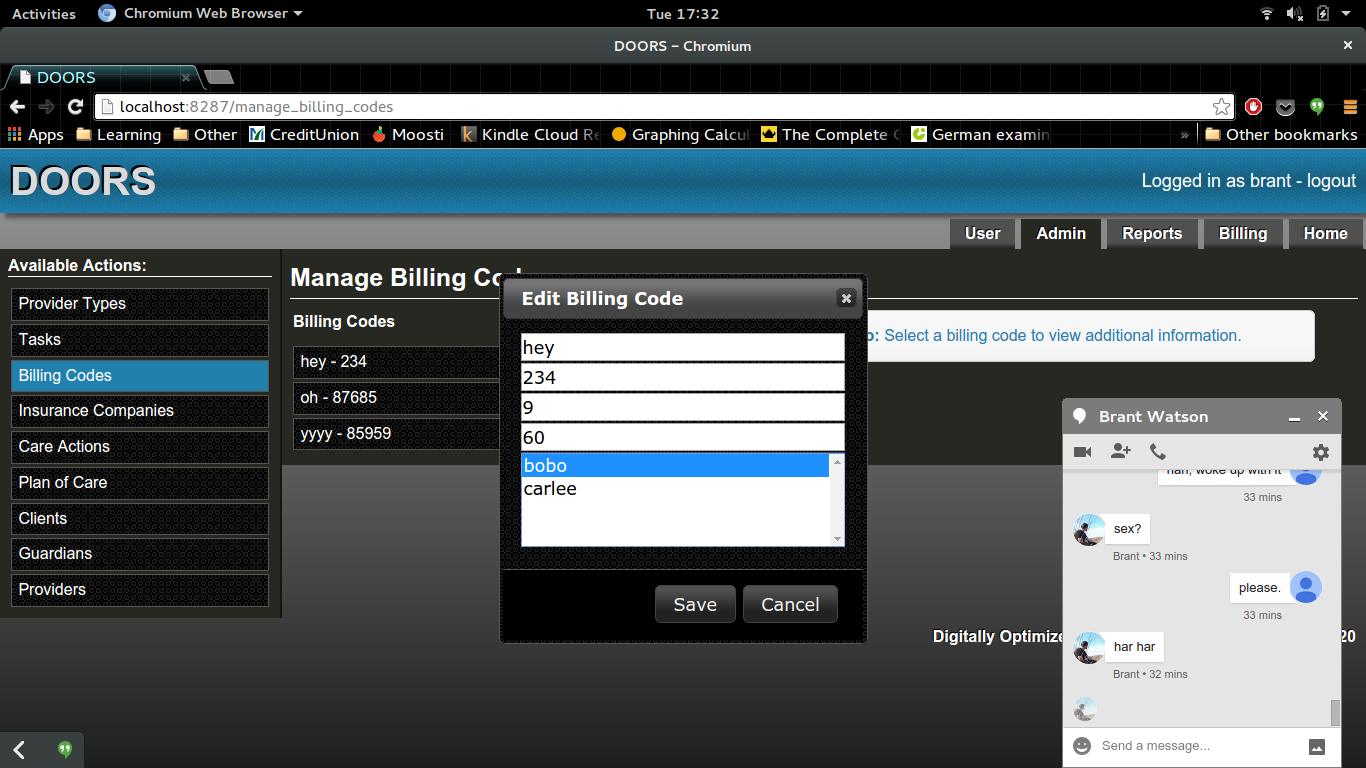Open Plan of Care action
The image size is (1366, 768).
tap(140, 483)
